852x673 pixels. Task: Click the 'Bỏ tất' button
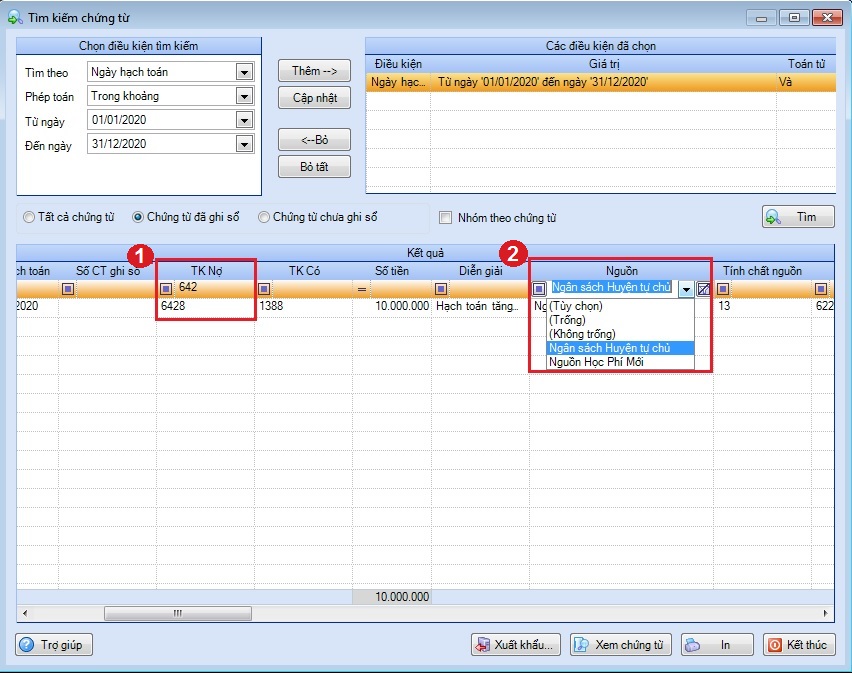click(314, 167)
